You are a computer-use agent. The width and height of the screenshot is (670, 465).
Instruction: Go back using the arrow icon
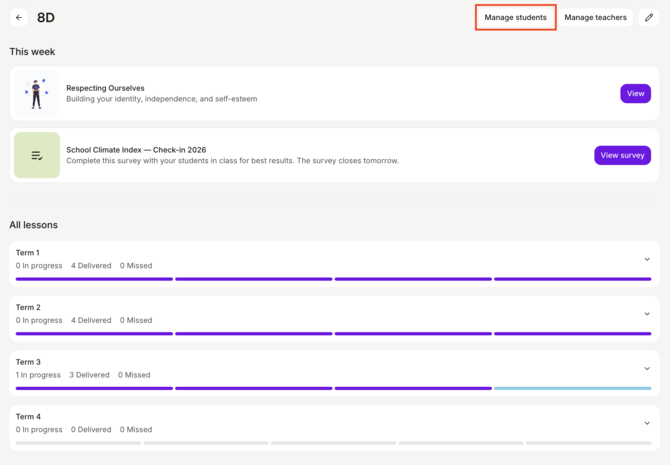point(19,18)
